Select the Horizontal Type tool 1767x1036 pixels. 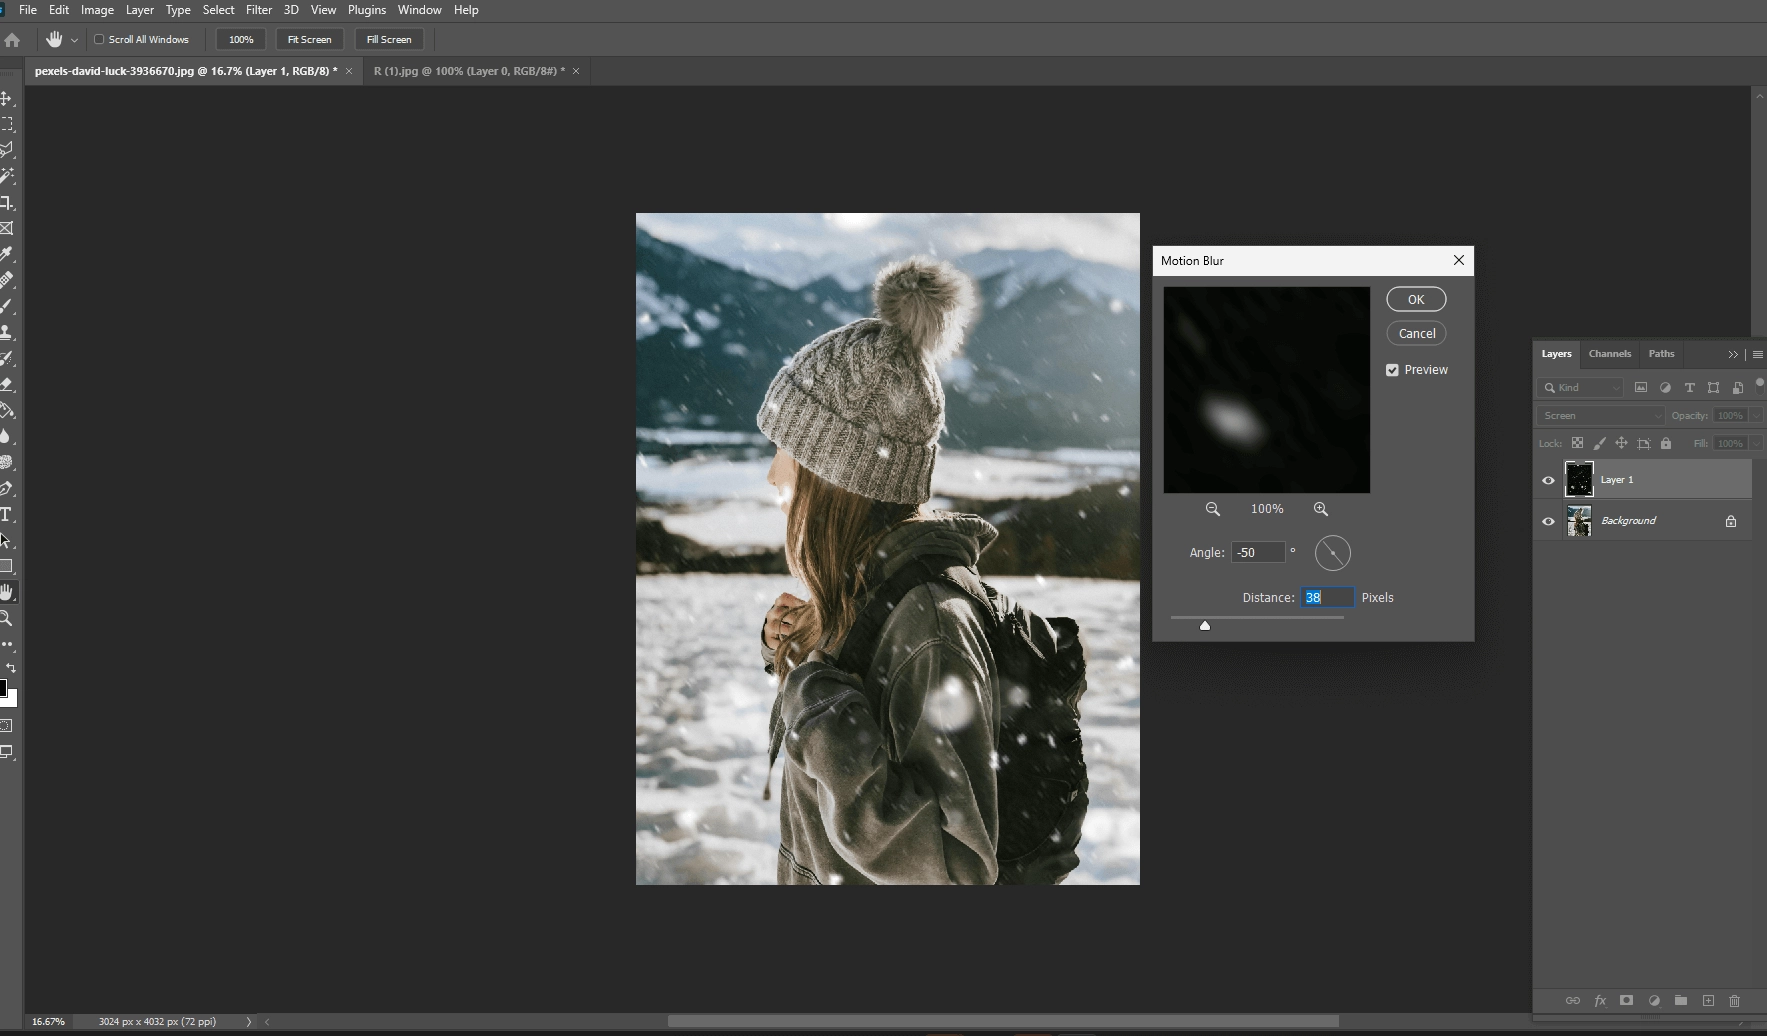click(6, 514)
